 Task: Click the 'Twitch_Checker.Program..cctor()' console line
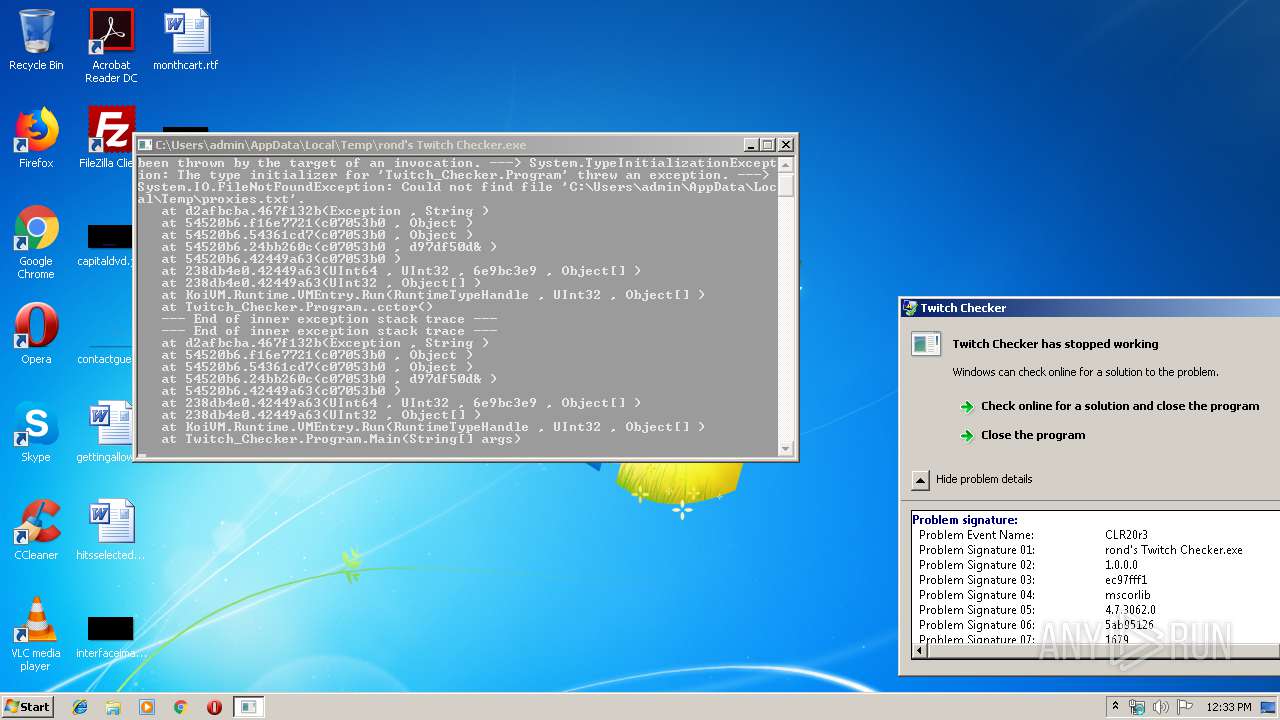(297, 307)
